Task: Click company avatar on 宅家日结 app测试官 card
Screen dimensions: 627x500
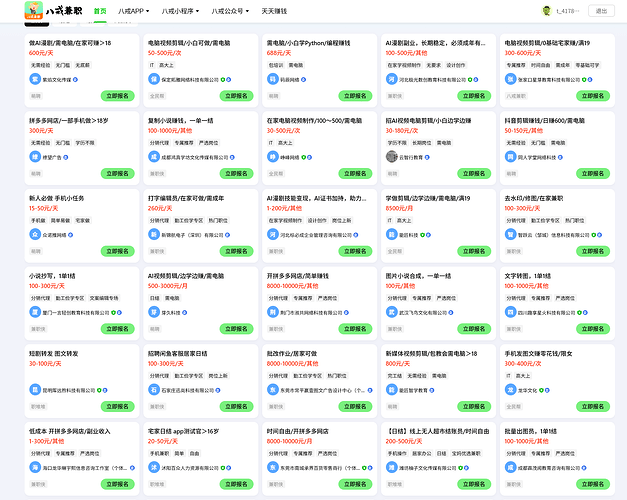Action: [154, 467]
